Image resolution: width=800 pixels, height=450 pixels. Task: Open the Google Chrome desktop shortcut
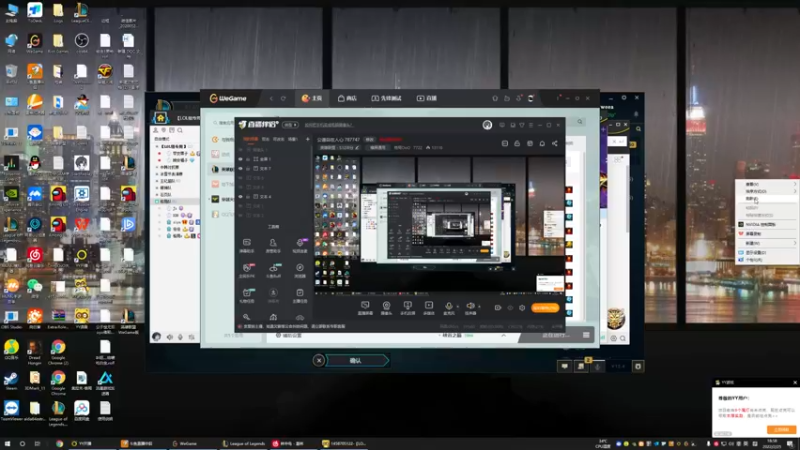point(58,381)
